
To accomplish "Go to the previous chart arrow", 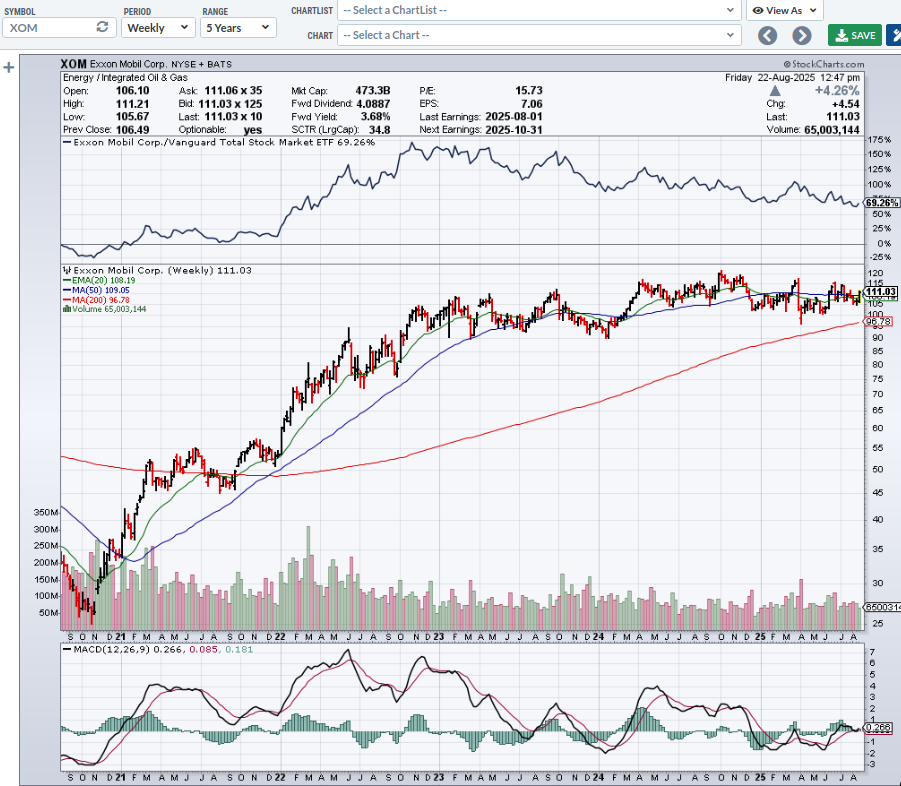I will click(x=767, y=36).
